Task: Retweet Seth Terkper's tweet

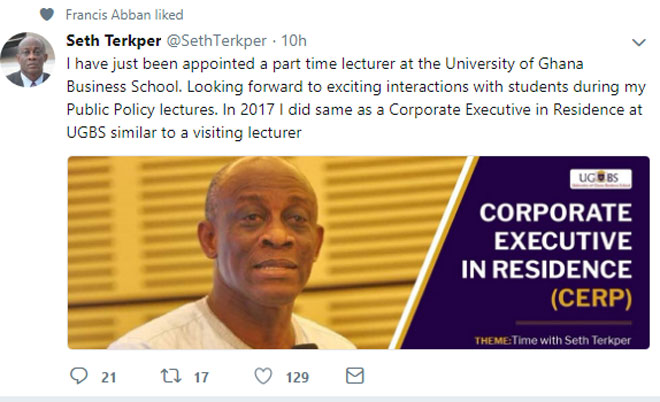Action: 171,376
